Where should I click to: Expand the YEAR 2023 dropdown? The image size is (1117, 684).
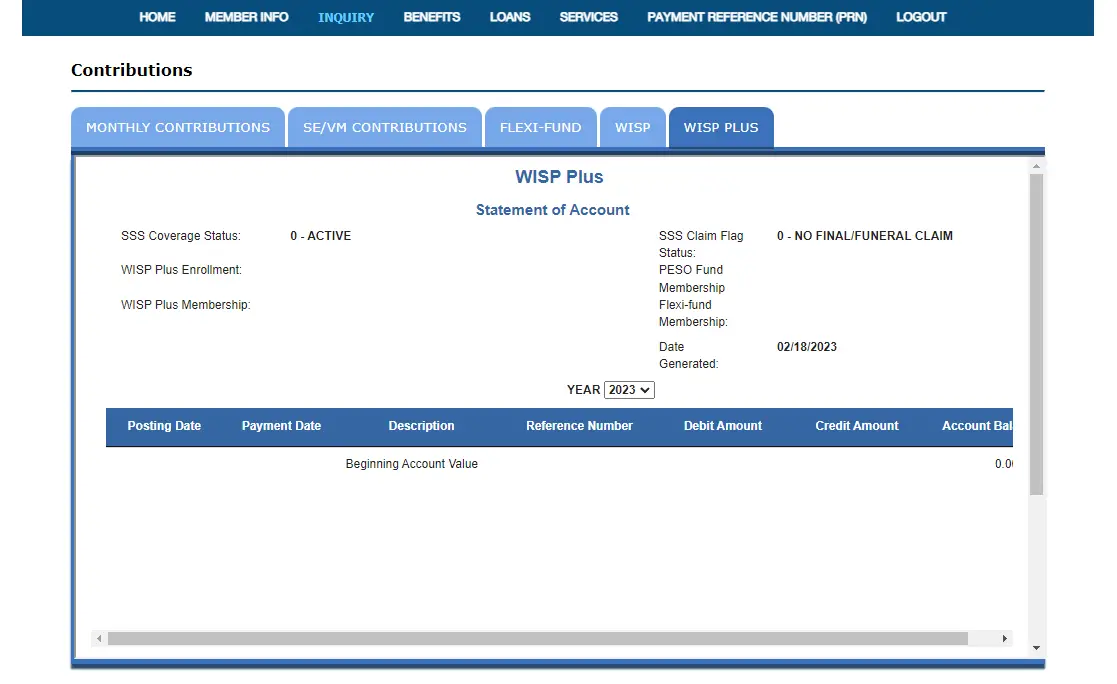point(629,390)
